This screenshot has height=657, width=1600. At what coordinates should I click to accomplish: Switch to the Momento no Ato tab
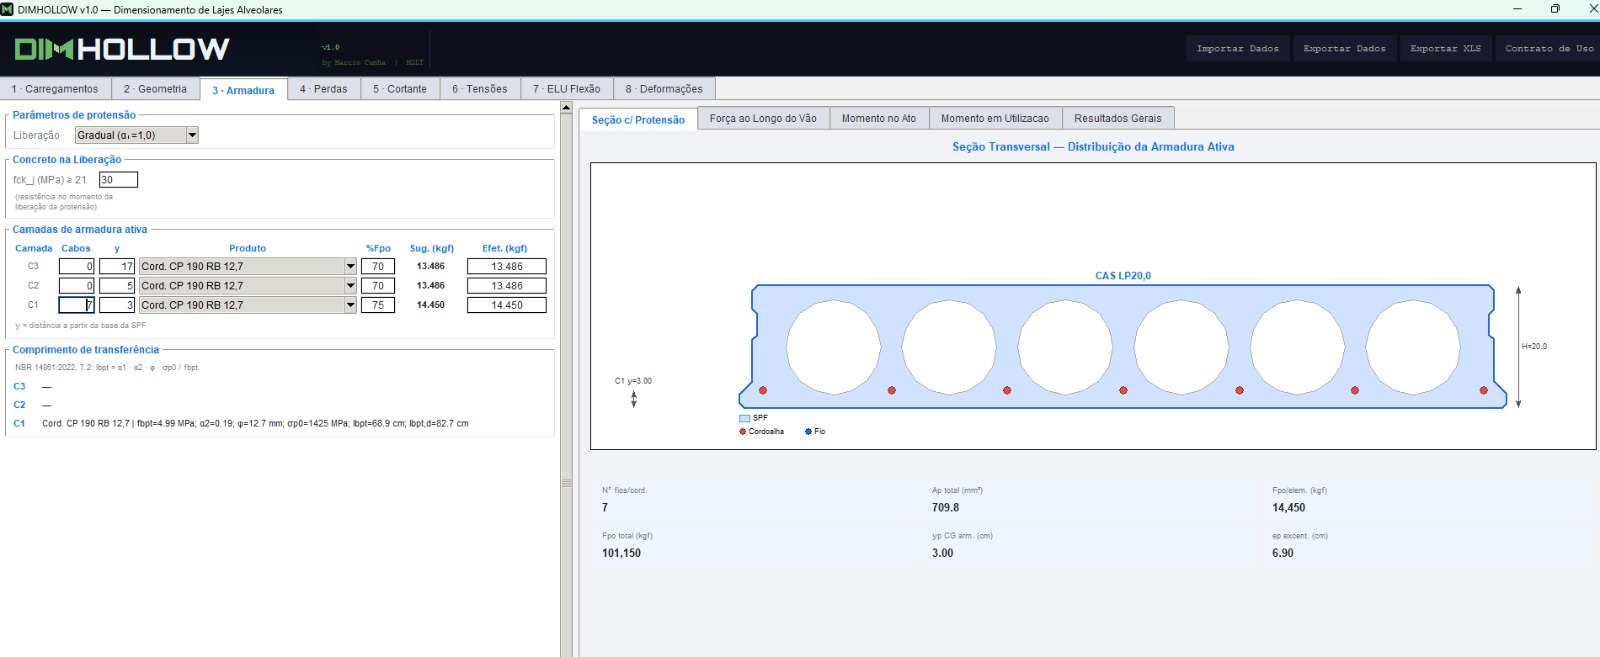click(x=879, y=118)
